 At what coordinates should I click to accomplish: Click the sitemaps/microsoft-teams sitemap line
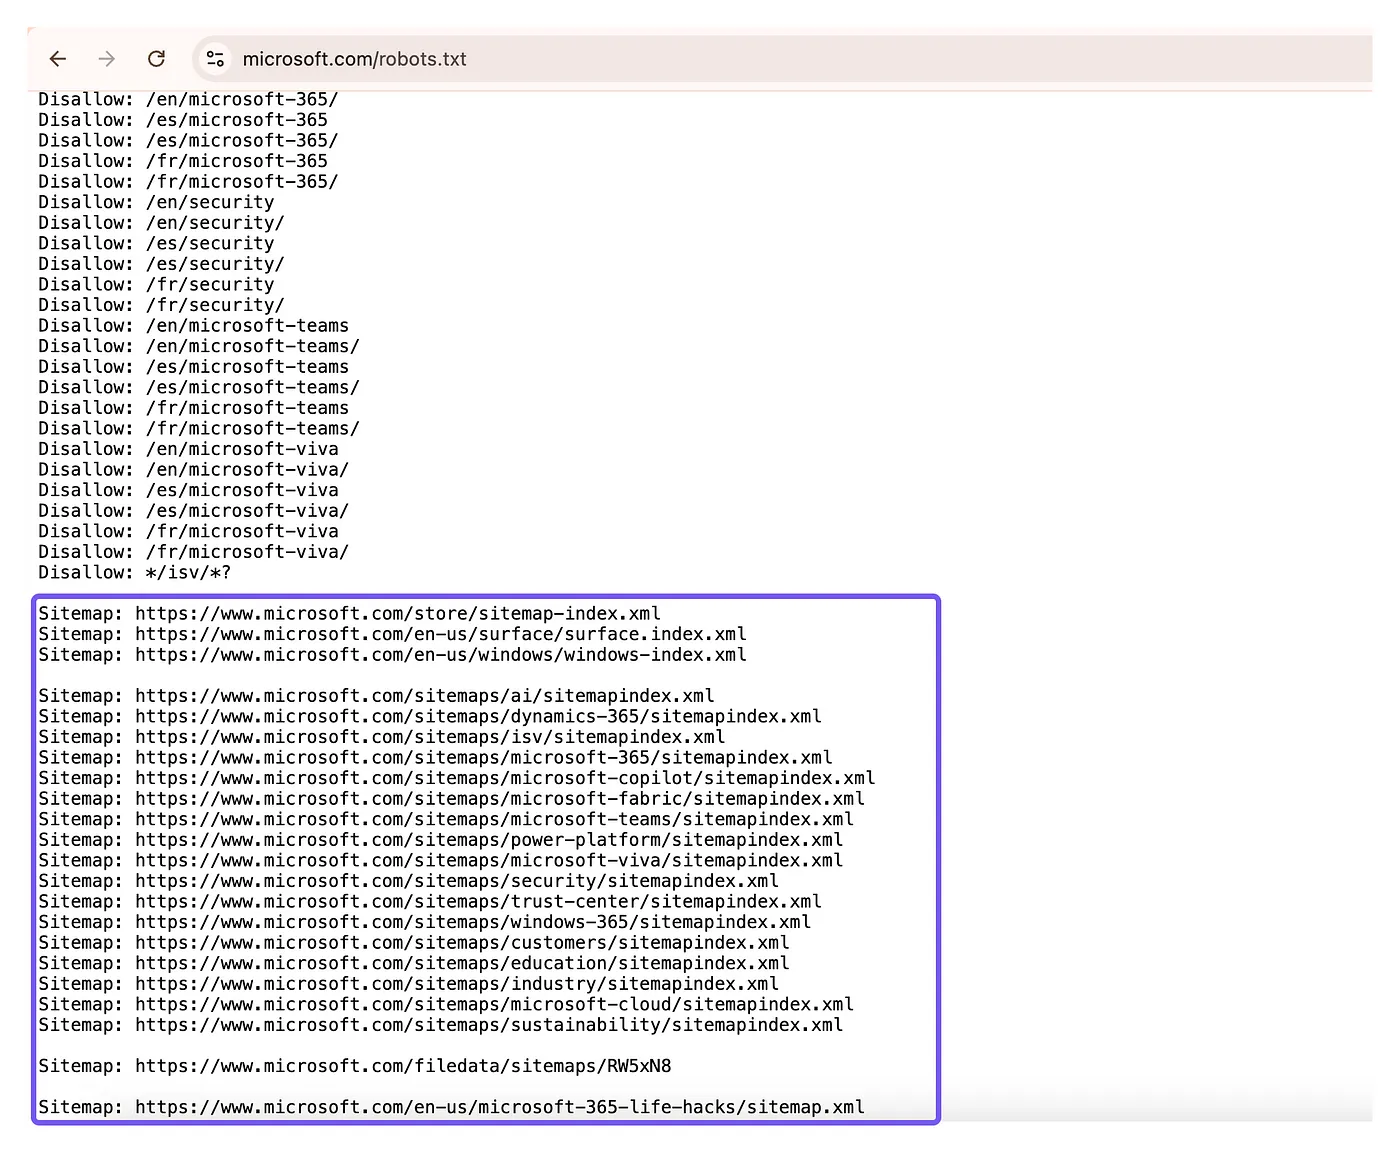[x=446, y=819]
